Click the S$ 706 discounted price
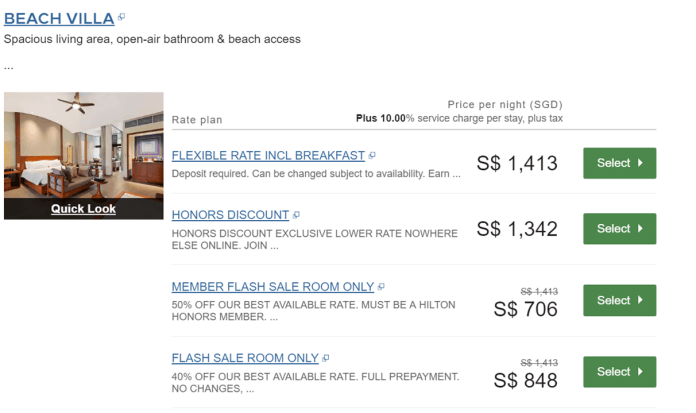Image resolution: width=696 pixels, height=413 pixels. pos(525,309)
